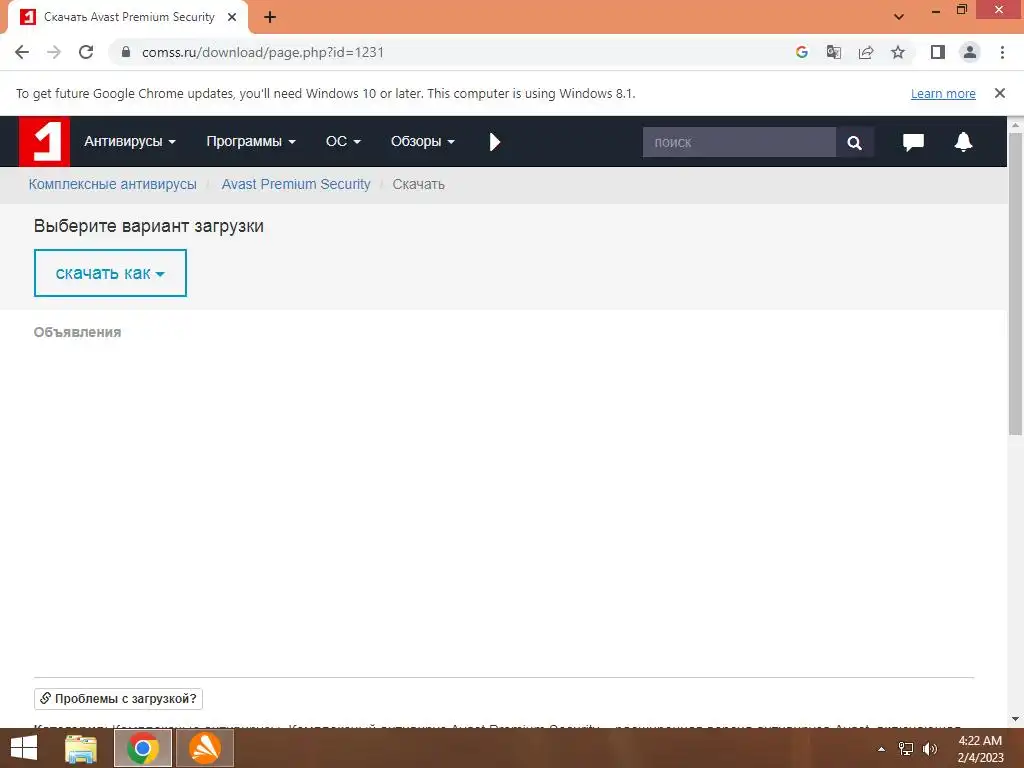Open the translate page icon
Screen dimensions: 1024x768
coord(834,52)
